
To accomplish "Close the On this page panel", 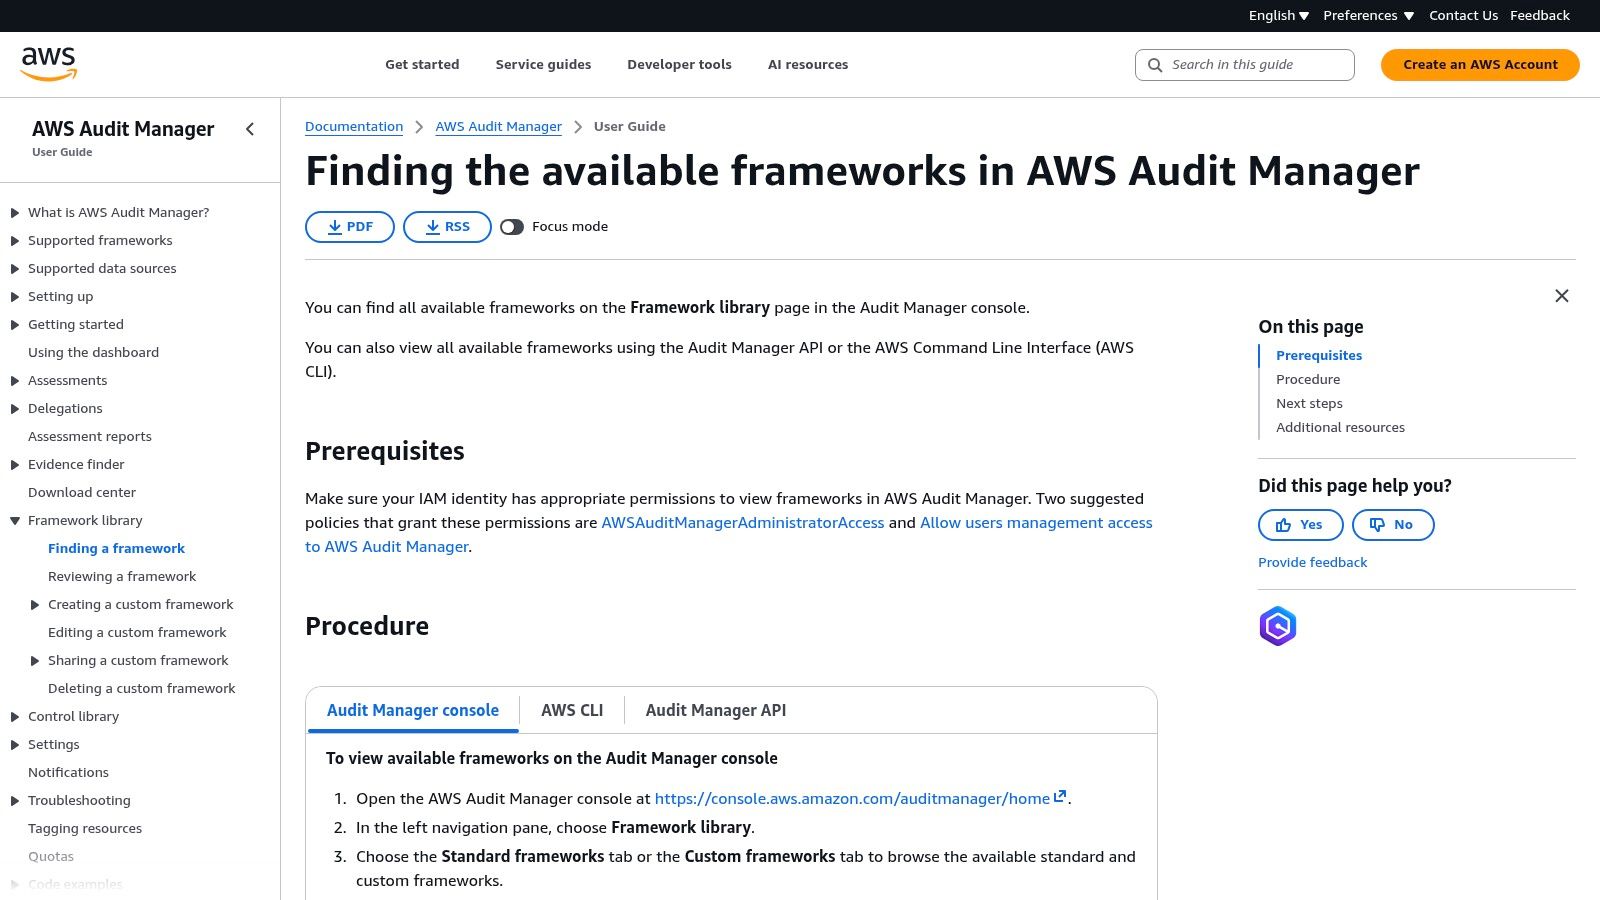I will 1561,296.
